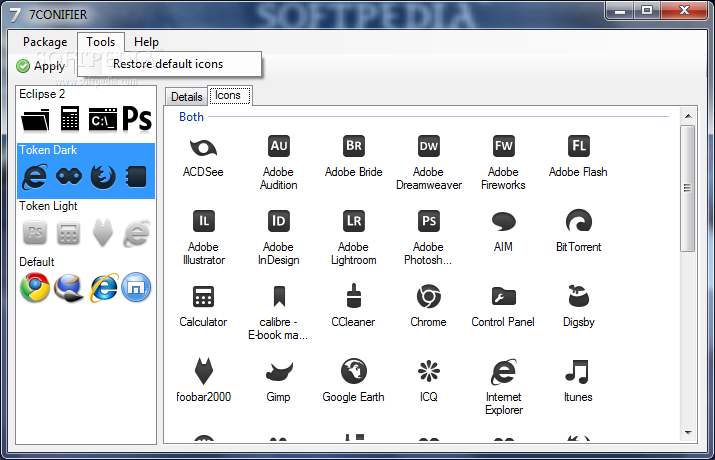Screen dimensions: 715x460
Task: Select the AIM speech bubble icon
Action: tap(503, 222)
